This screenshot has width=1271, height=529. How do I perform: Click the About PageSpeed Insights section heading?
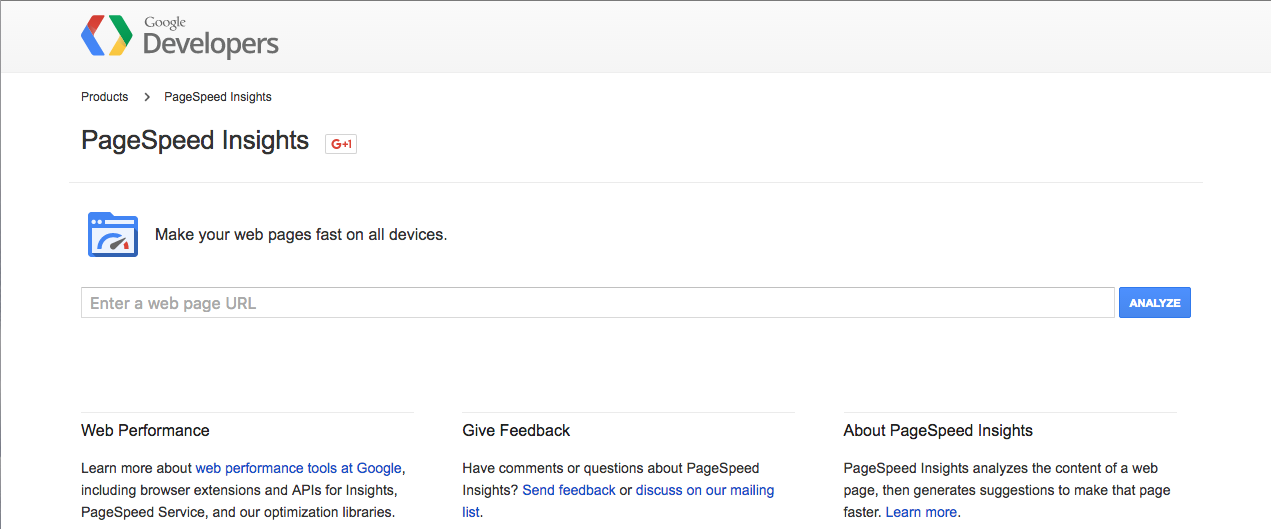click(938, 430)
